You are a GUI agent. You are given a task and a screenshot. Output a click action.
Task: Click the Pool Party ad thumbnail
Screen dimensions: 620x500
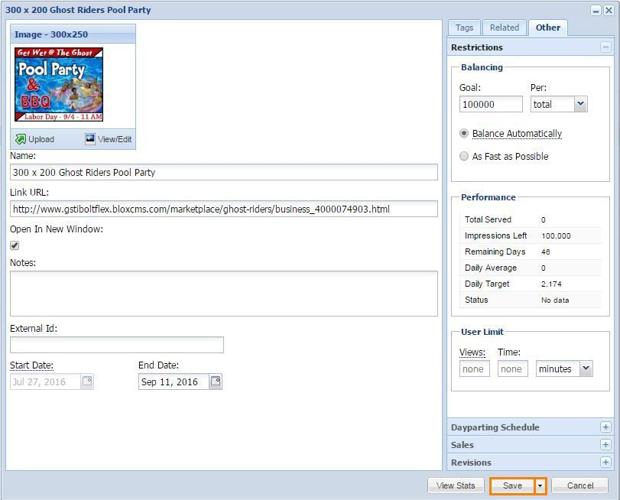click(59, 84)
